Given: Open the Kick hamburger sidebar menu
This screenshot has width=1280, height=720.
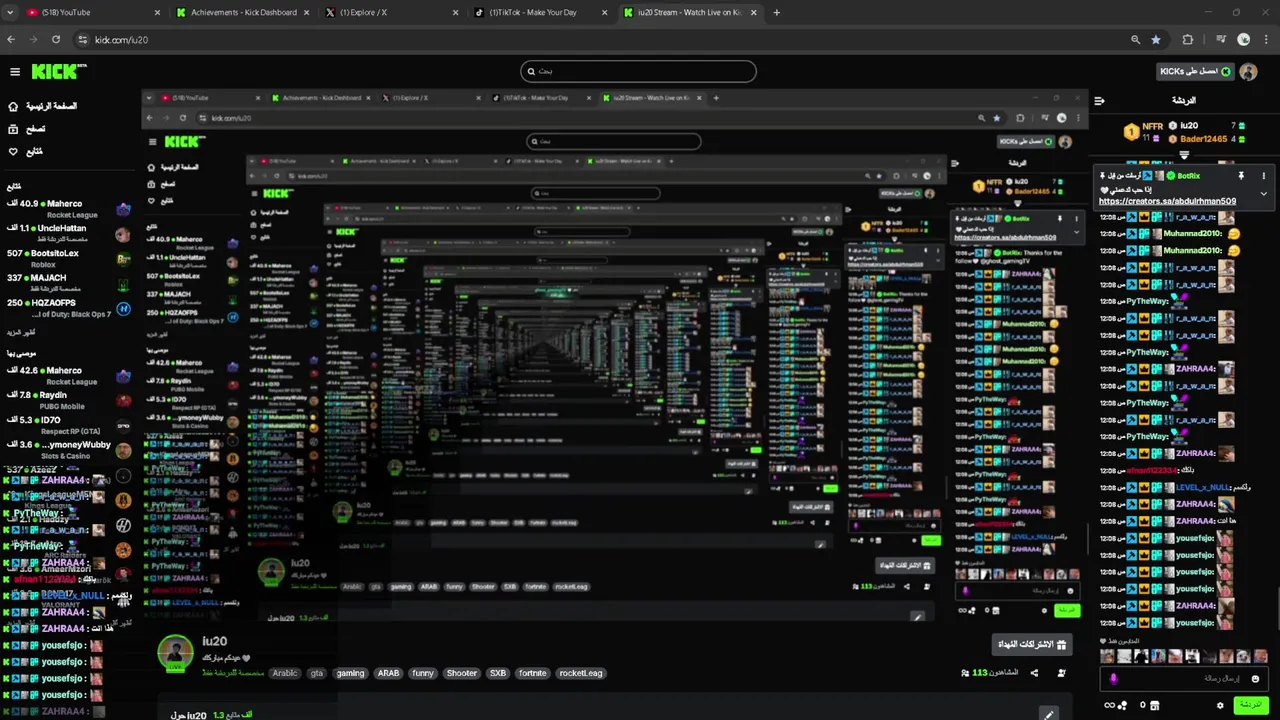Looking at the screenshot, I should [15, 72].
